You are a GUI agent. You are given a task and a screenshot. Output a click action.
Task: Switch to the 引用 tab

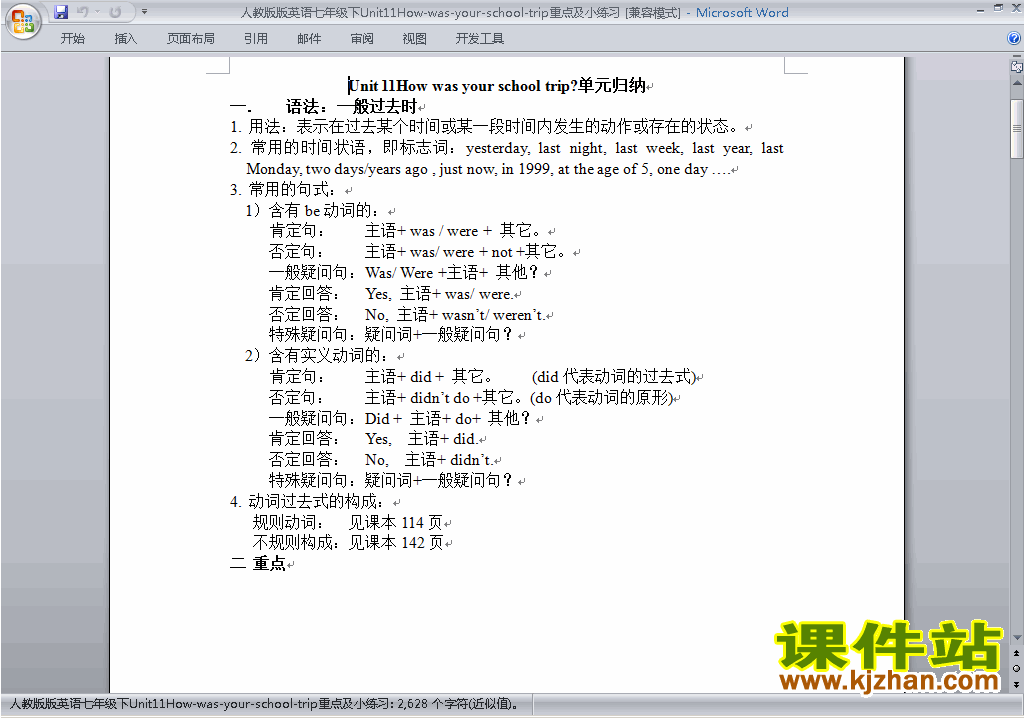256,39
